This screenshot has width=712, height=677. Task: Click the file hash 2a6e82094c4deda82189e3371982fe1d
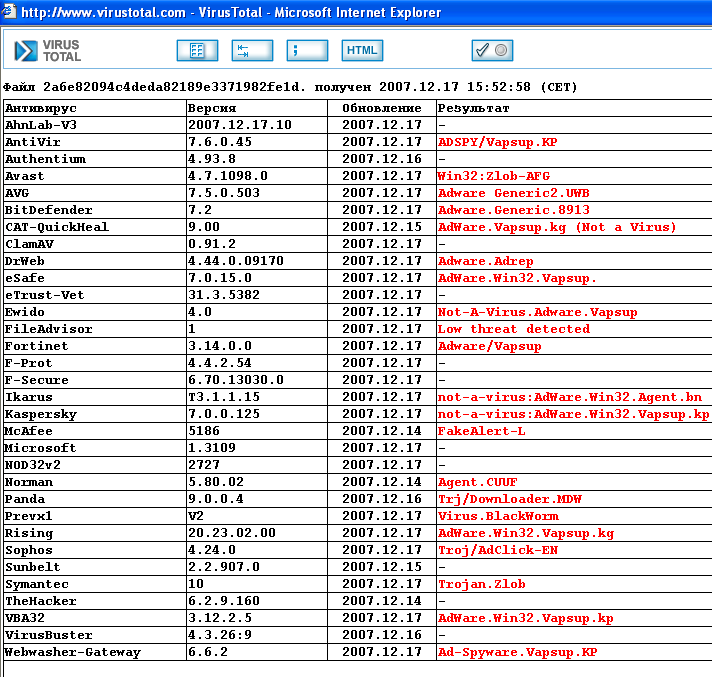174,87
